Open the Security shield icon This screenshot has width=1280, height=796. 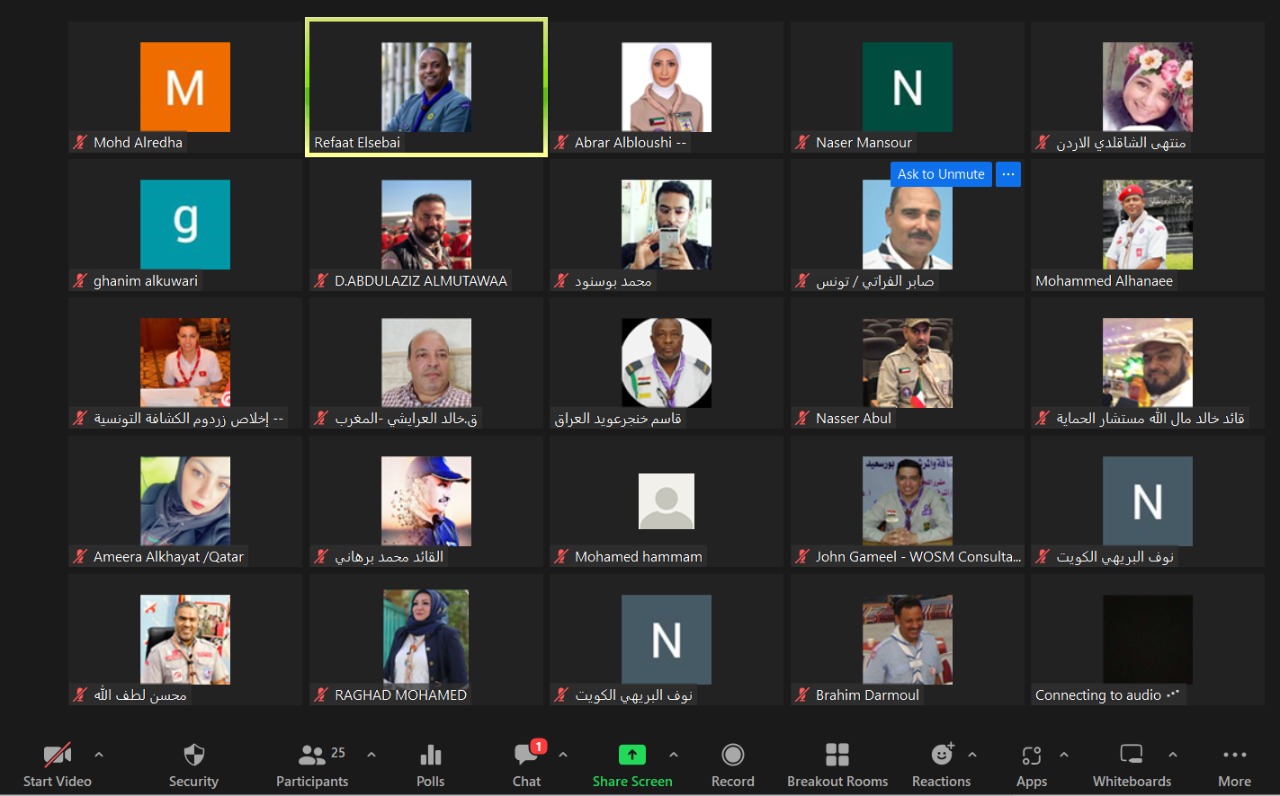193,756
